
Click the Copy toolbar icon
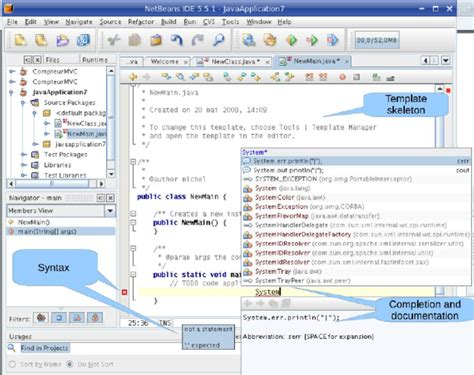point(135,40)
